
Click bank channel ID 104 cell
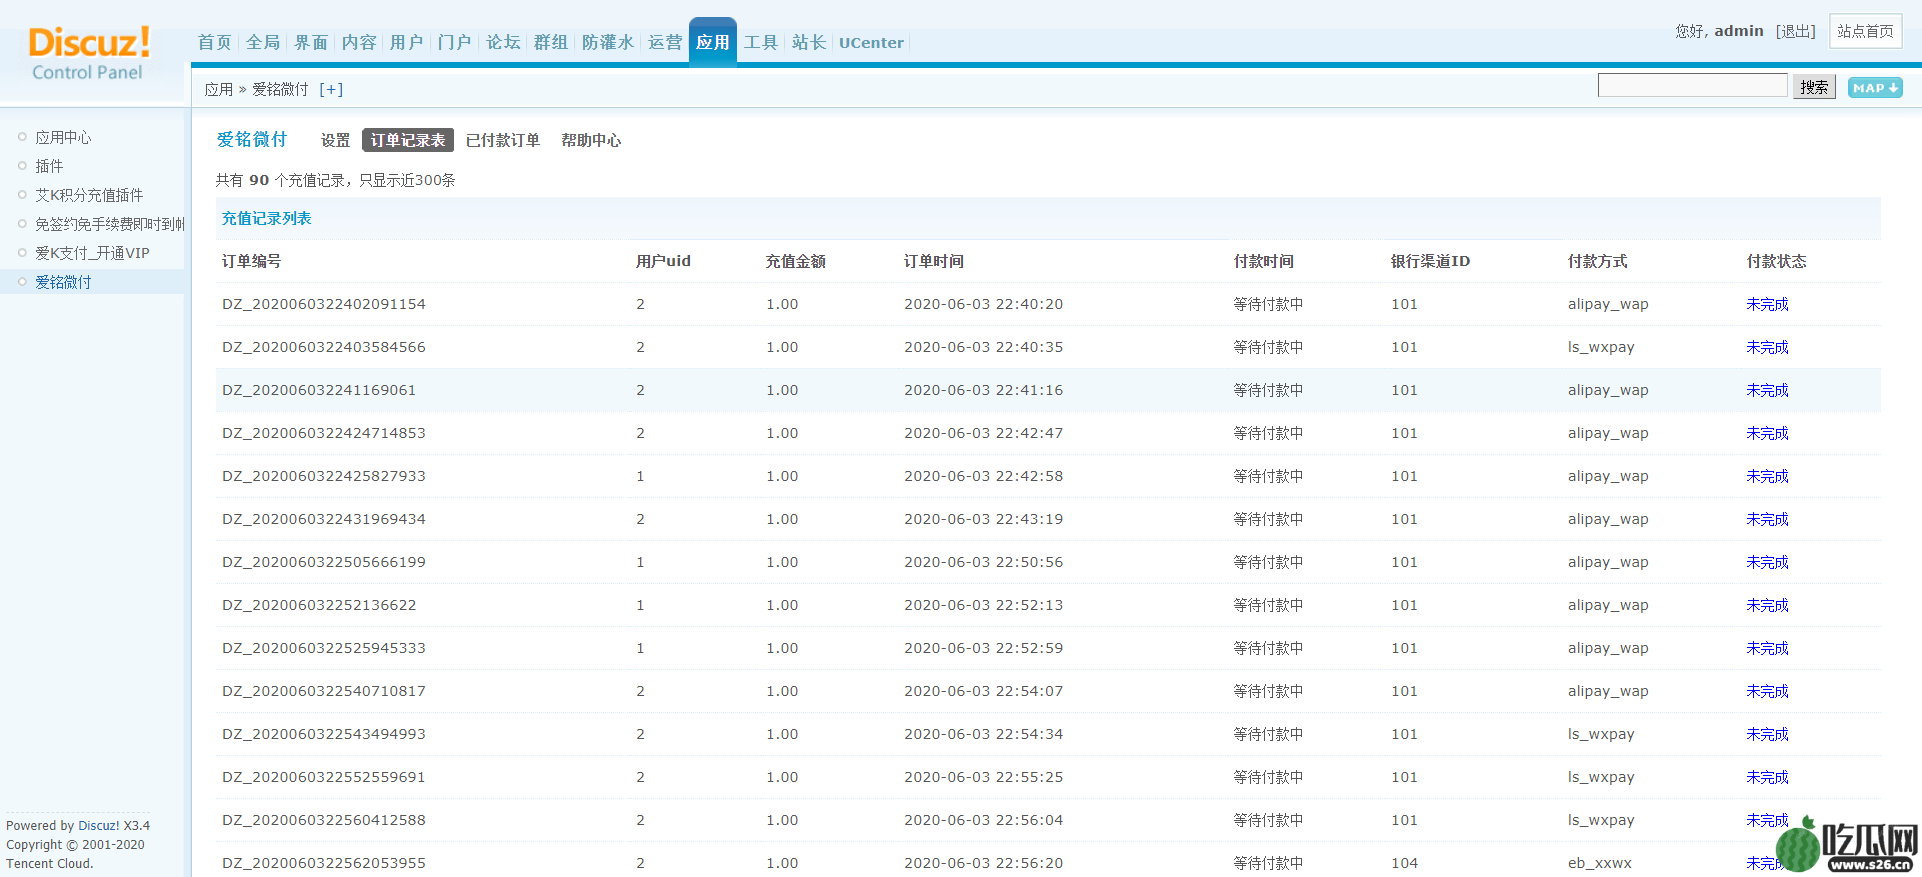click(1404, 863)
